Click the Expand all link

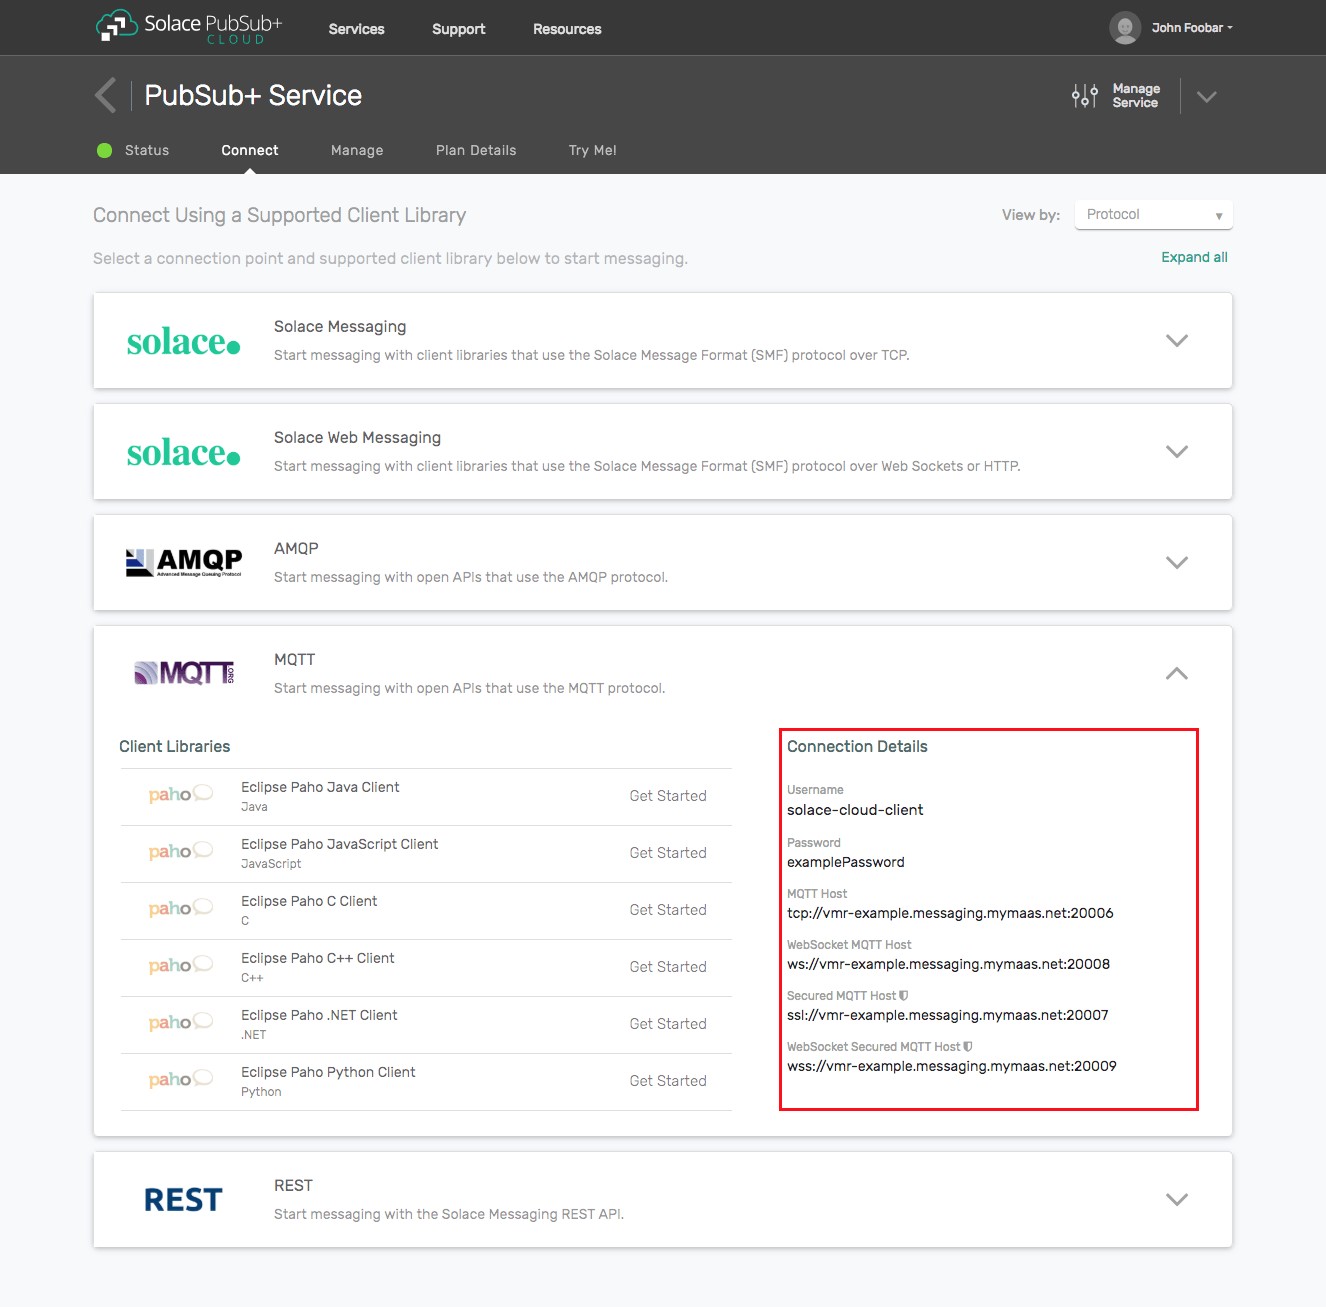coord(1194,257)
